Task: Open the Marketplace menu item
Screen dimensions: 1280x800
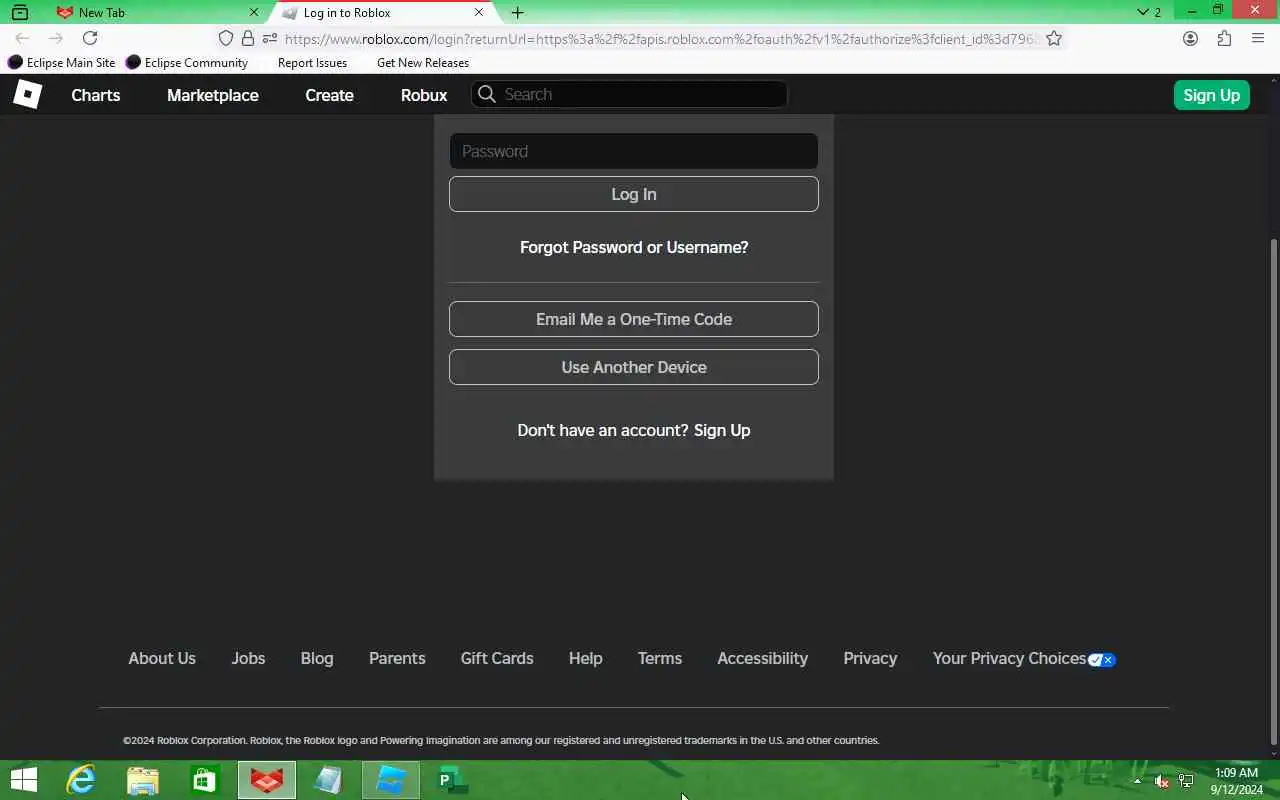Action: [x=213, y=95]
